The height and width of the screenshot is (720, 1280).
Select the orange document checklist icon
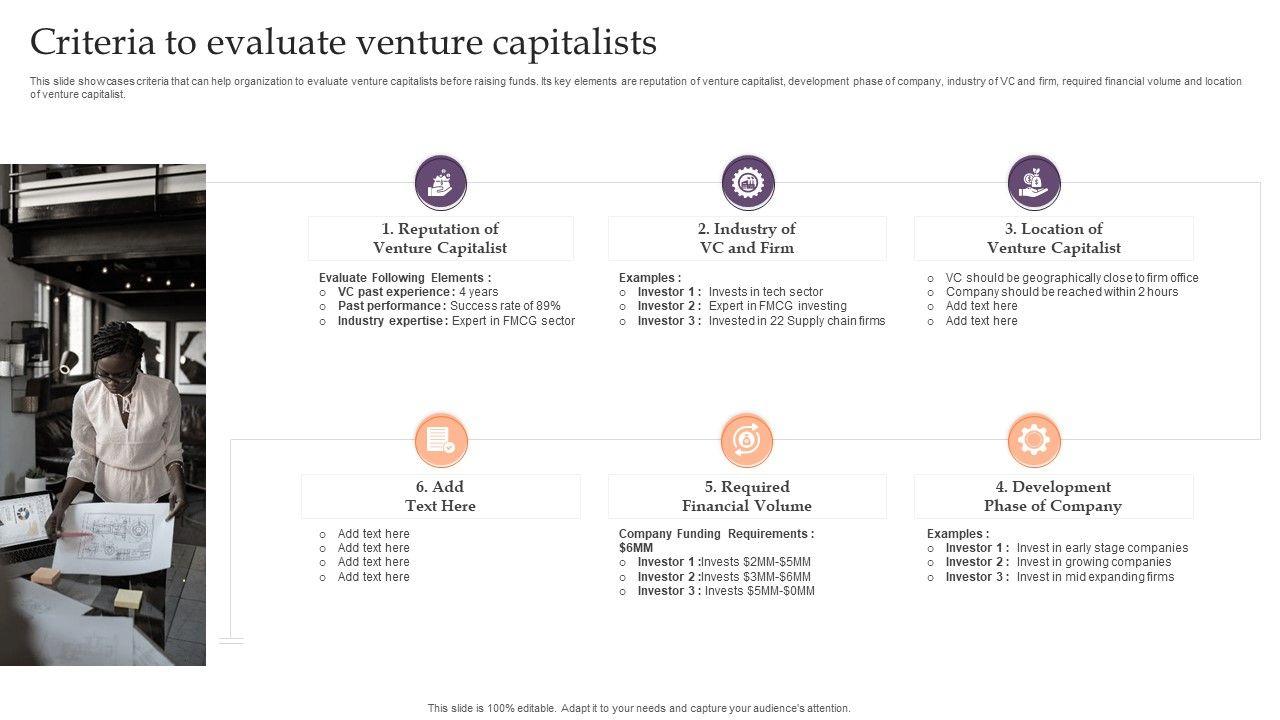441,440
